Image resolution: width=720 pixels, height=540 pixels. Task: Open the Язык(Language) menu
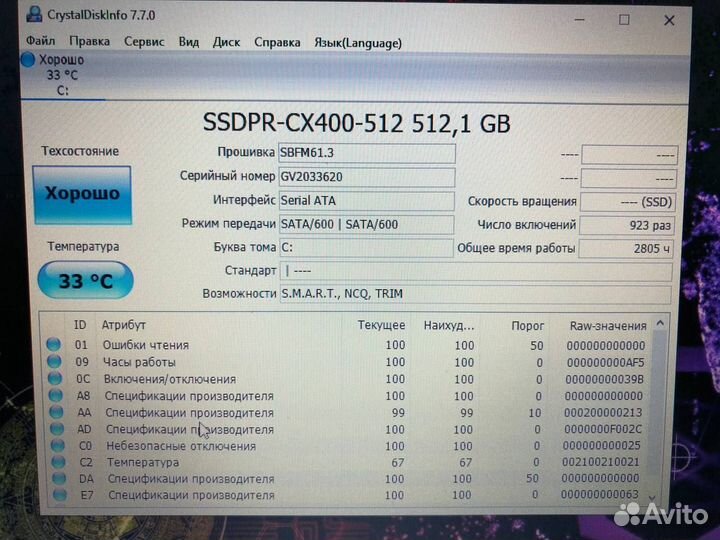click(x=358, y=43)
